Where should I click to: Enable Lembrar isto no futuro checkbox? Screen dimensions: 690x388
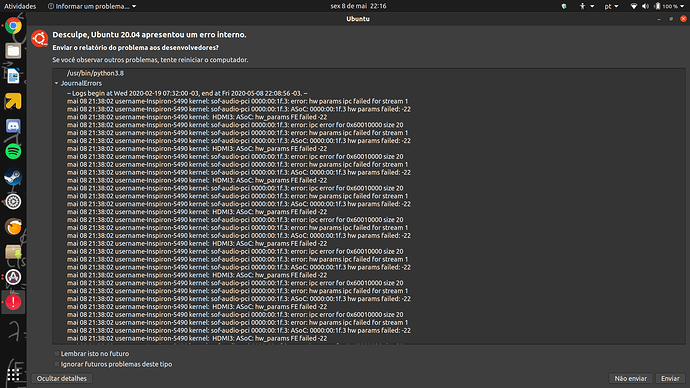(56, 354)
